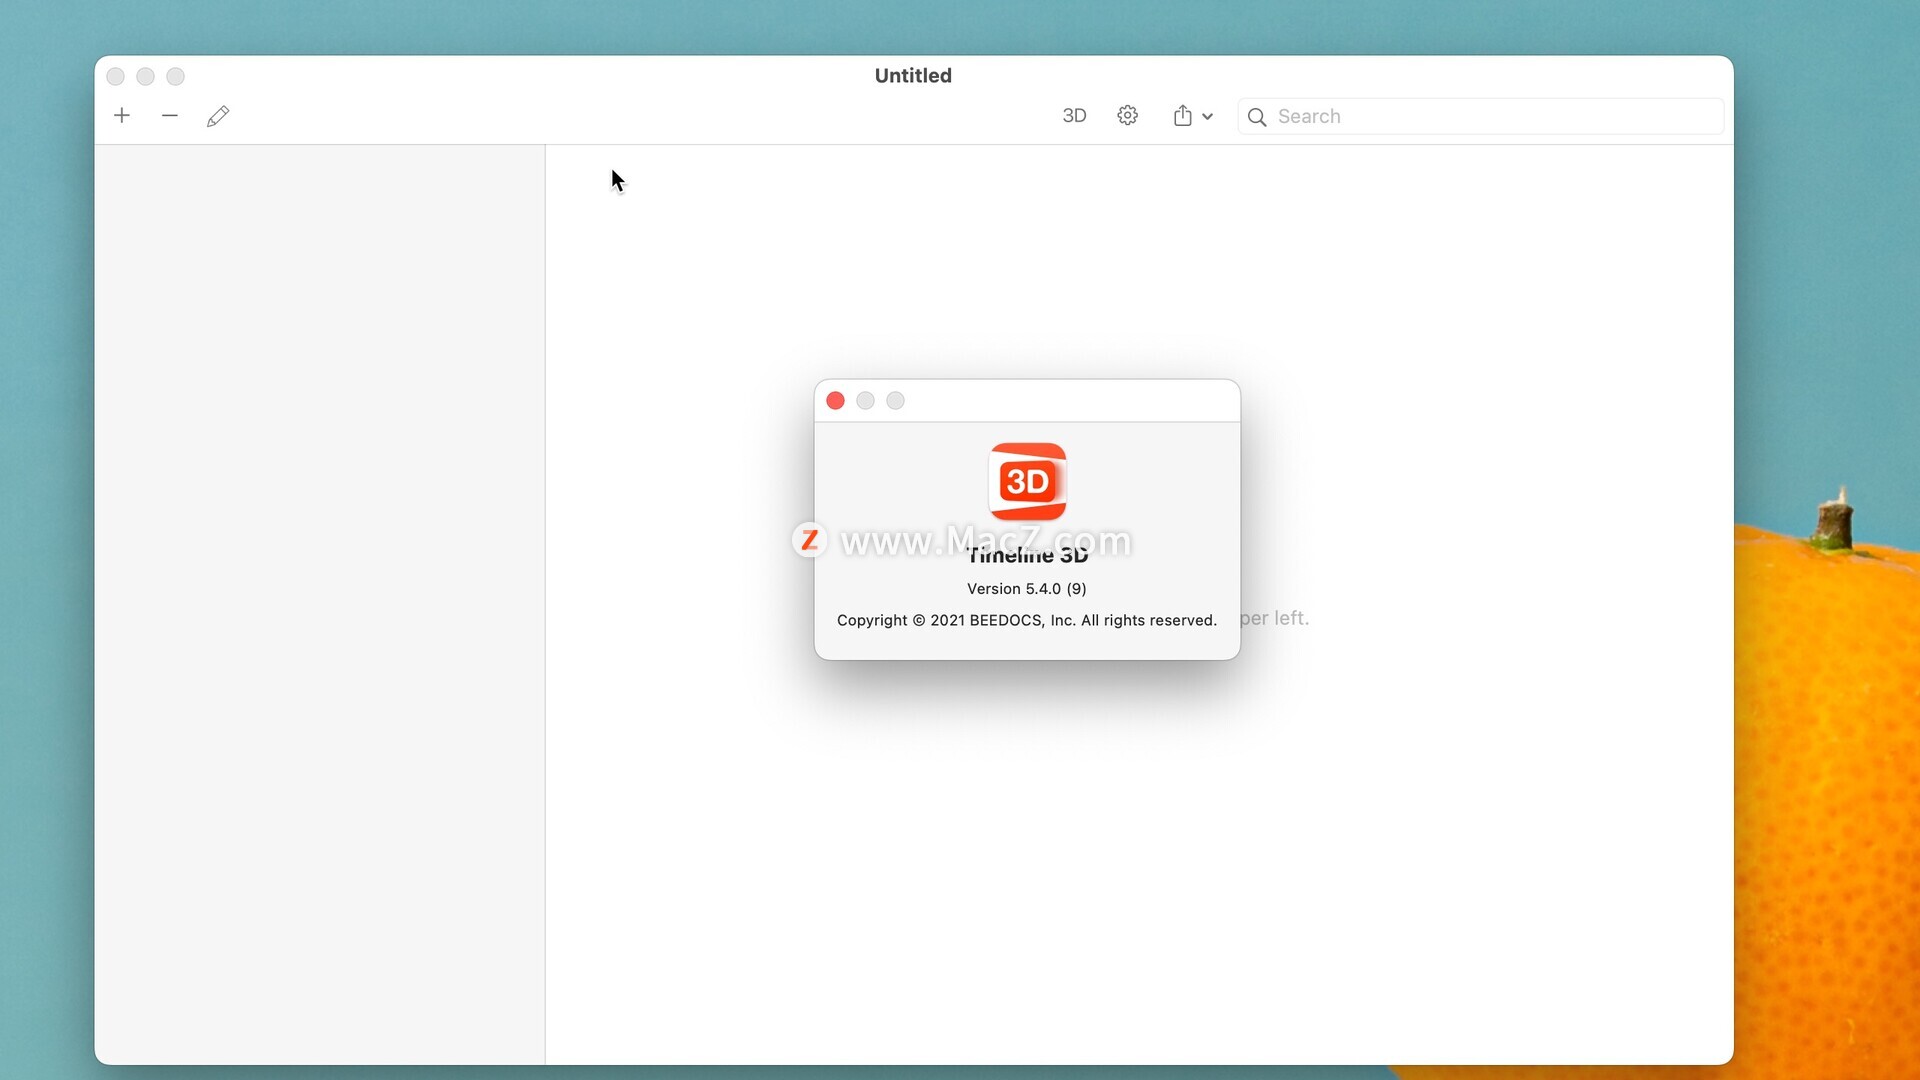Click the Untitled window title
This screenshot has height=1080, width=1920.
[913, 76]
